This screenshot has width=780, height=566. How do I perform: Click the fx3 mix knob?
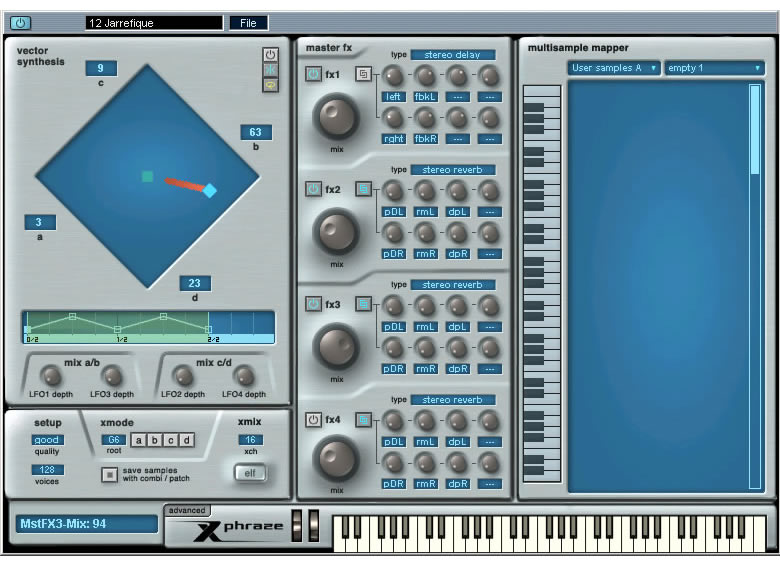(336, 347)
